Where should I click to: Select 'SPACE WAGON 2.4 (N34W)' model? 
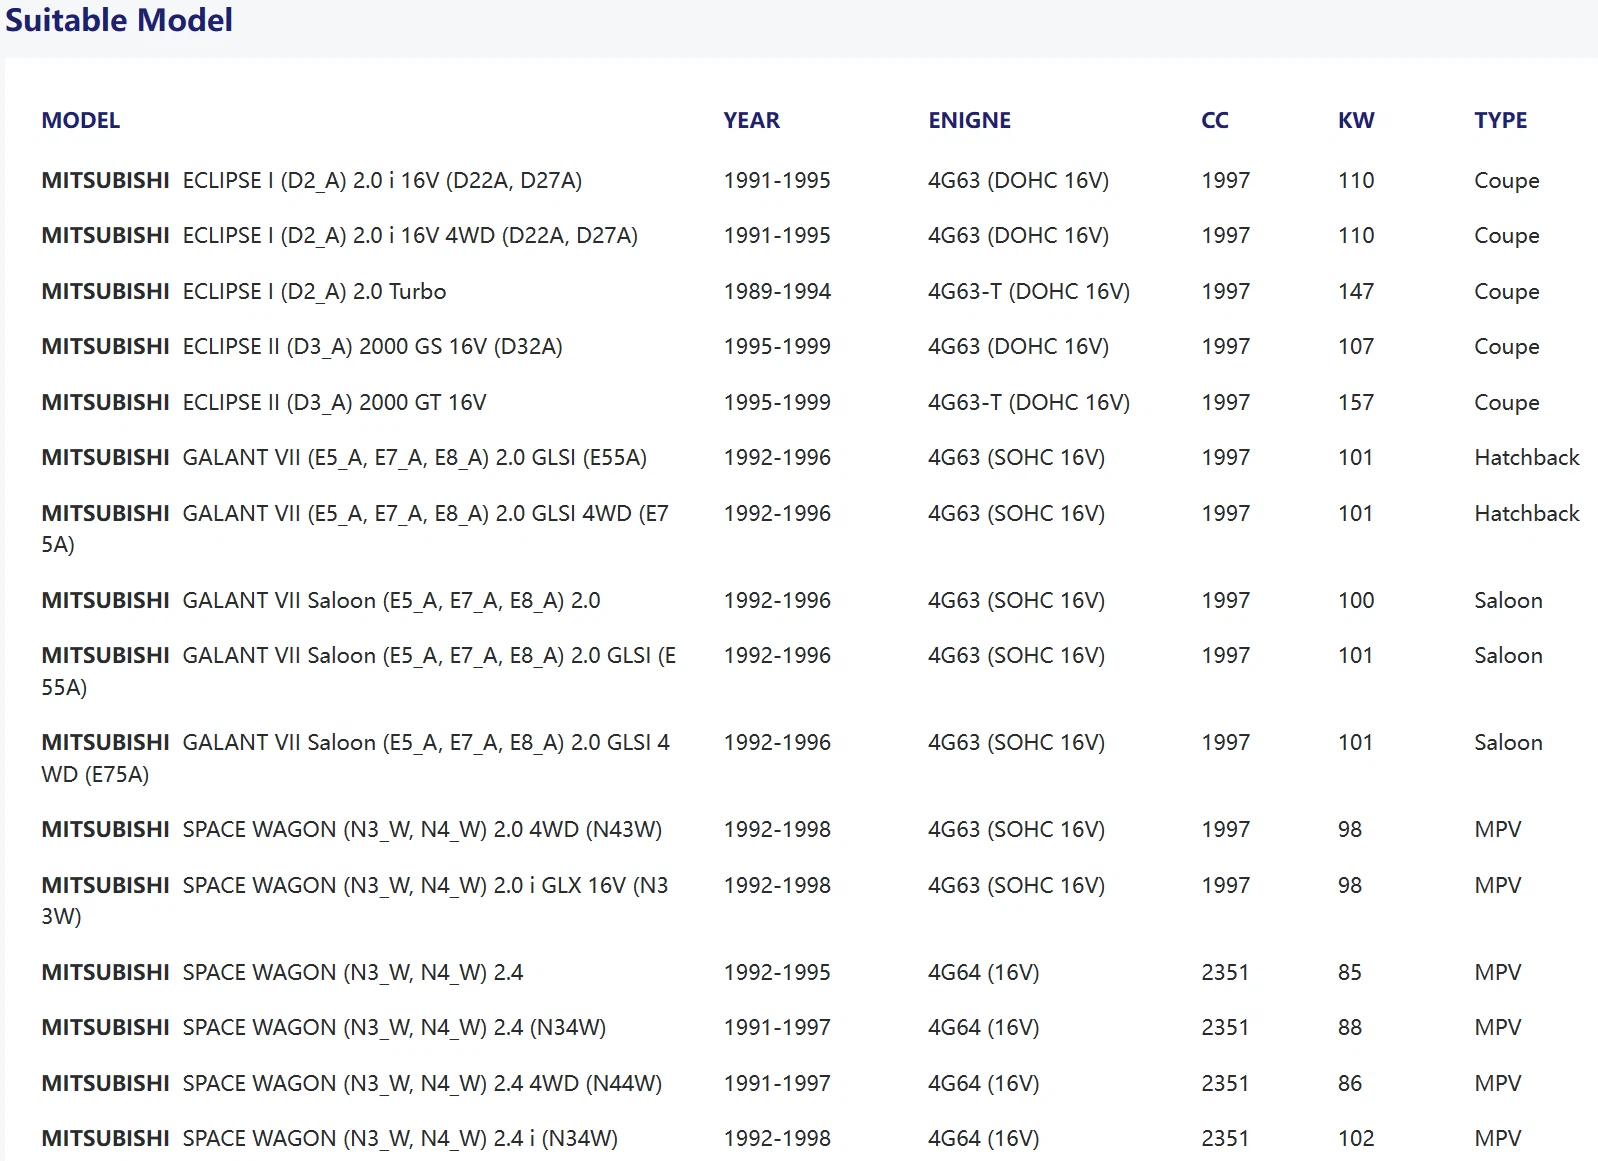(324, 1027)
